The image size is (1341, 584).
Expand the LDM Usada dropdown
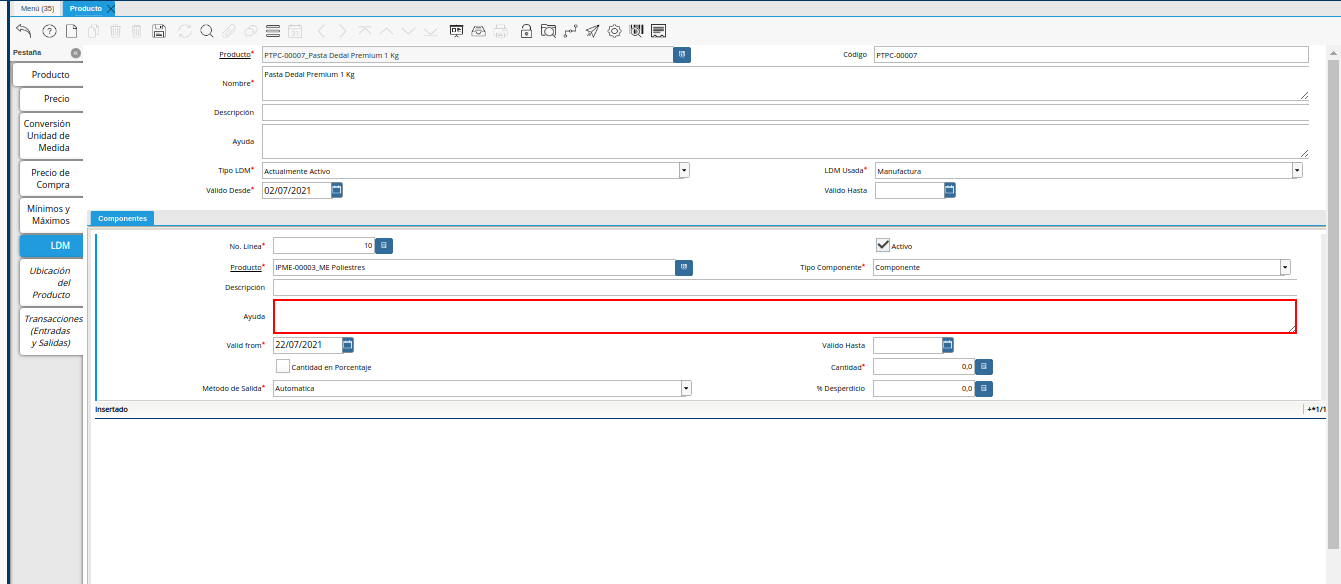pyautogui.click(x=1297, y=171)
